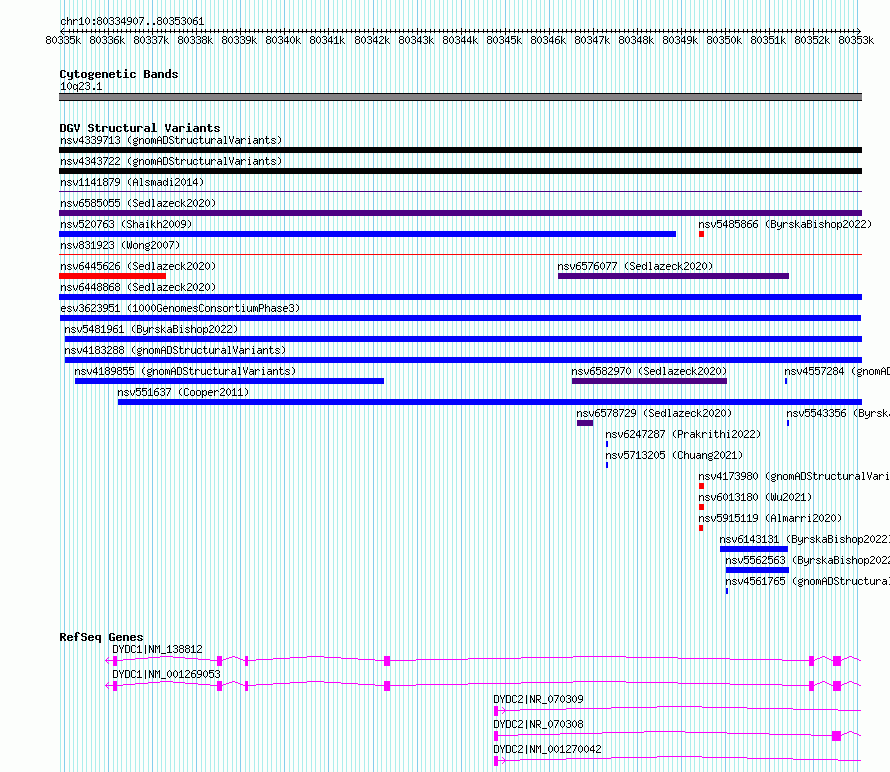Select the nsv831923 (Wong2007) label
This screenshot has height=772, width=890.
click(120, 245)
